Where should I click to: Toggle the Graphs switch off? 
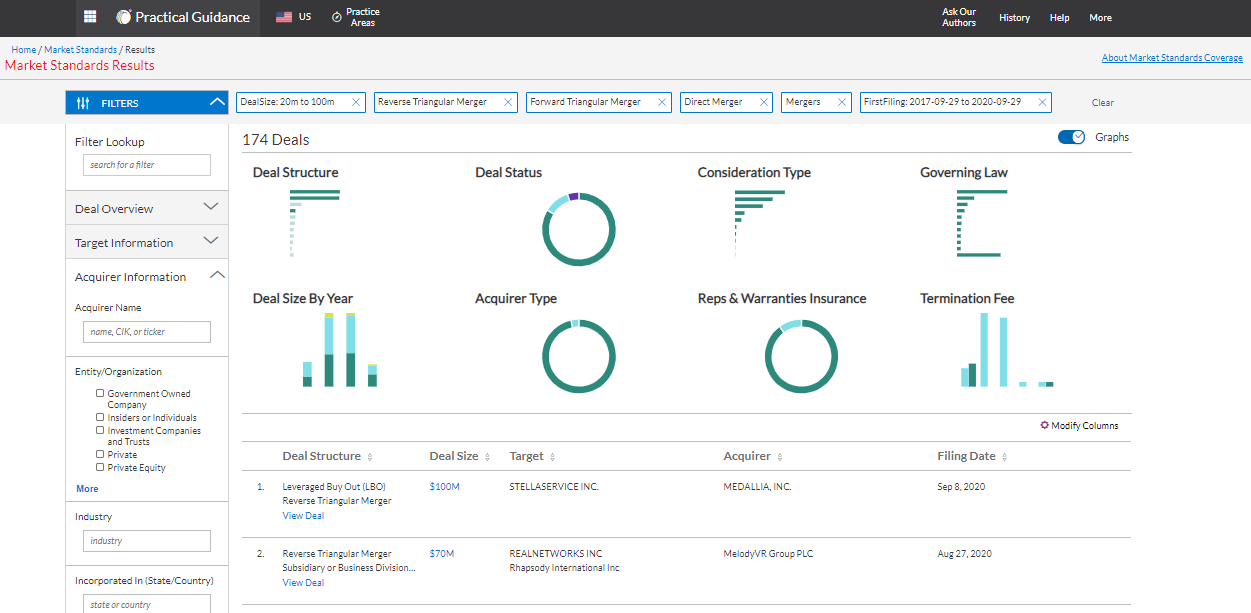pyautogui.click(x=1071, y=137)
